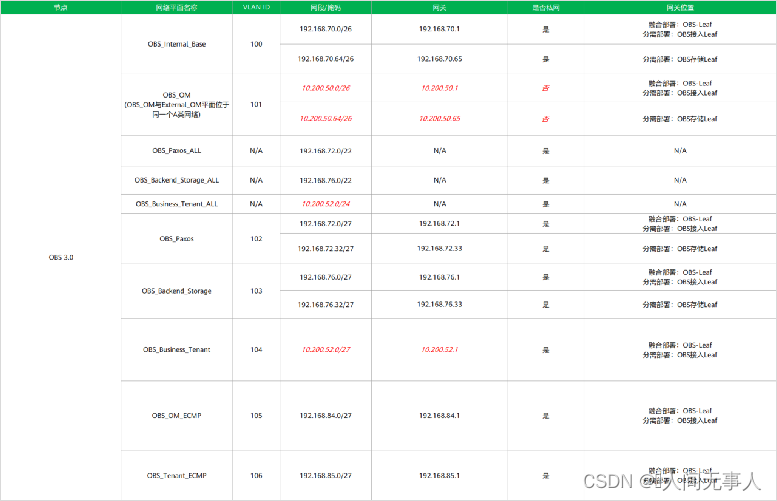Click the subnet 192.168.84.0/27 cell
This screenshot has width=777, height=501.
click(x=326, y=416)
